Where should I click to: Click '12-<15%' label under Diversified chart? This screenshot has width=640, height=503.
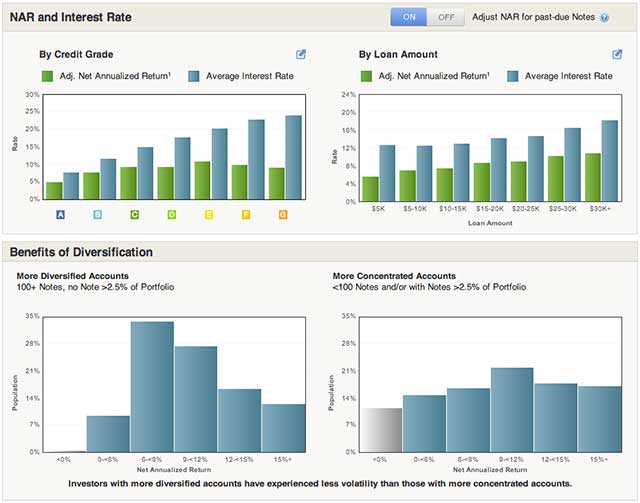tap(239, 459)
